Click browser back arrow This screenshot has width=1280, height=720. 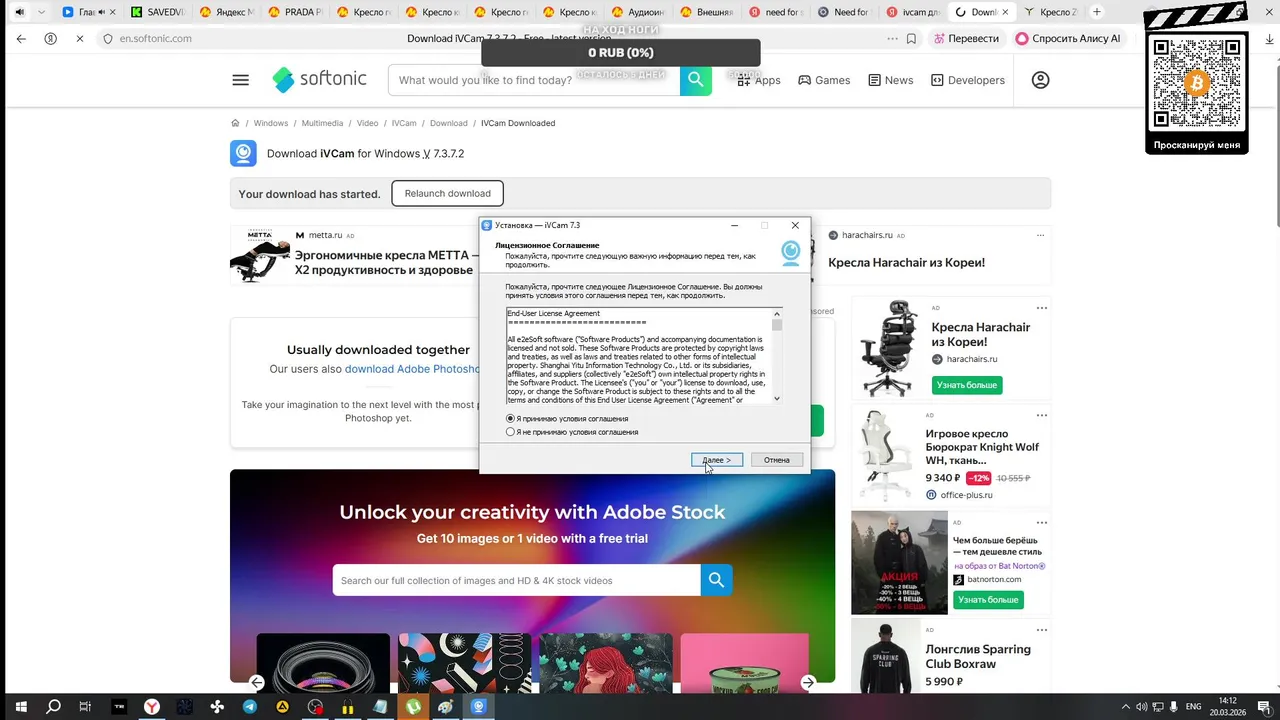21,38
